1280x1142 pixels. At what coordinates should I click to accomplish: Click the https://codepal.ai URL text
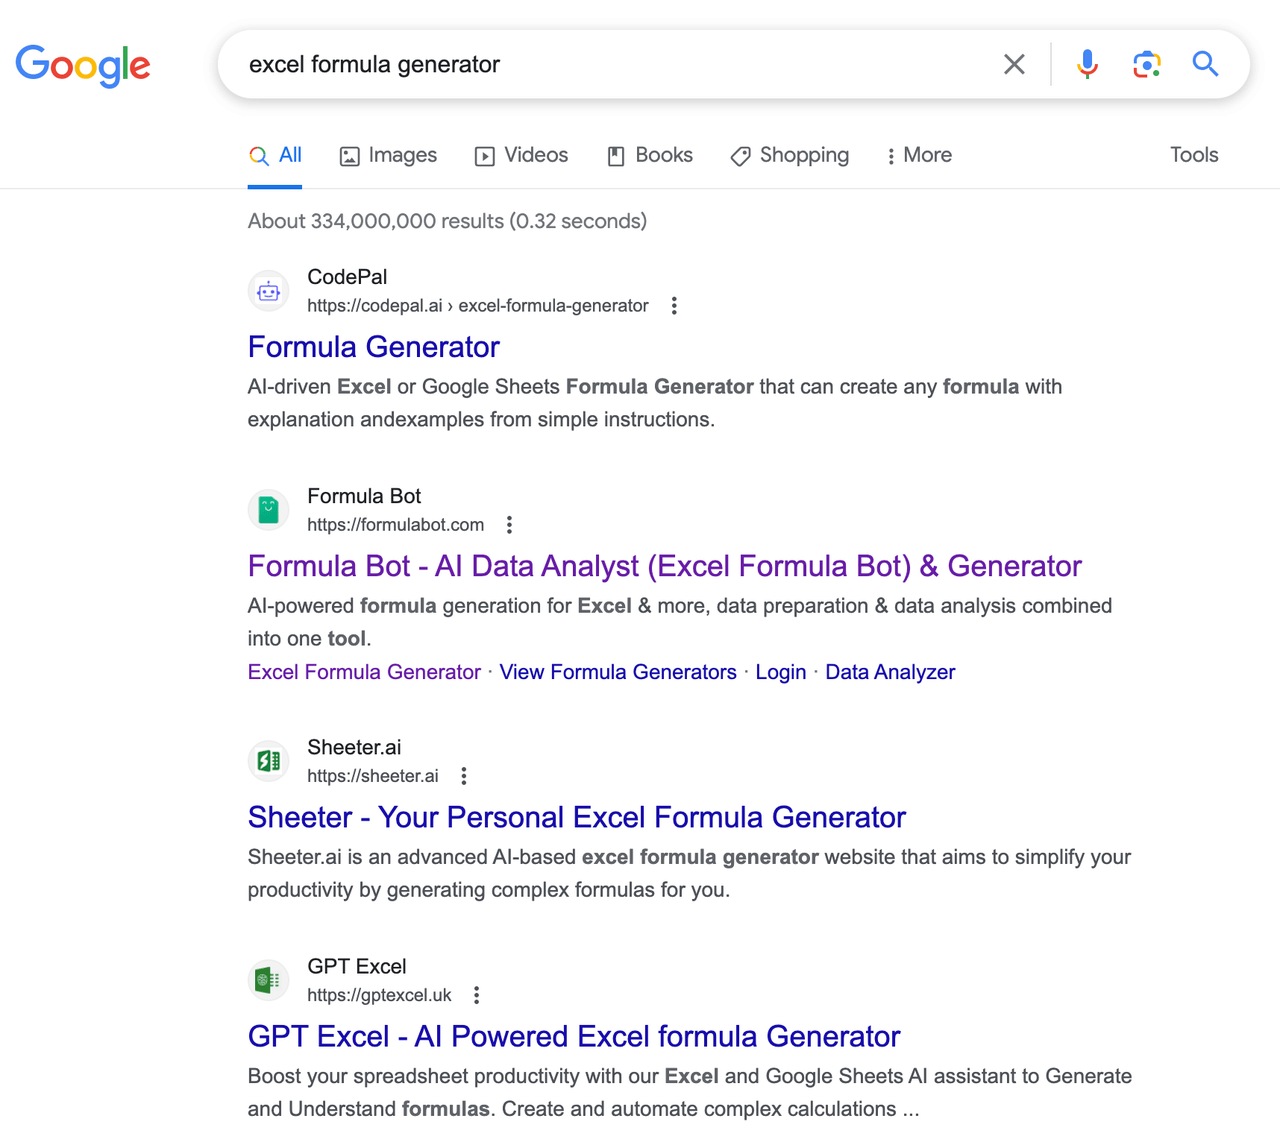(375, 306)
